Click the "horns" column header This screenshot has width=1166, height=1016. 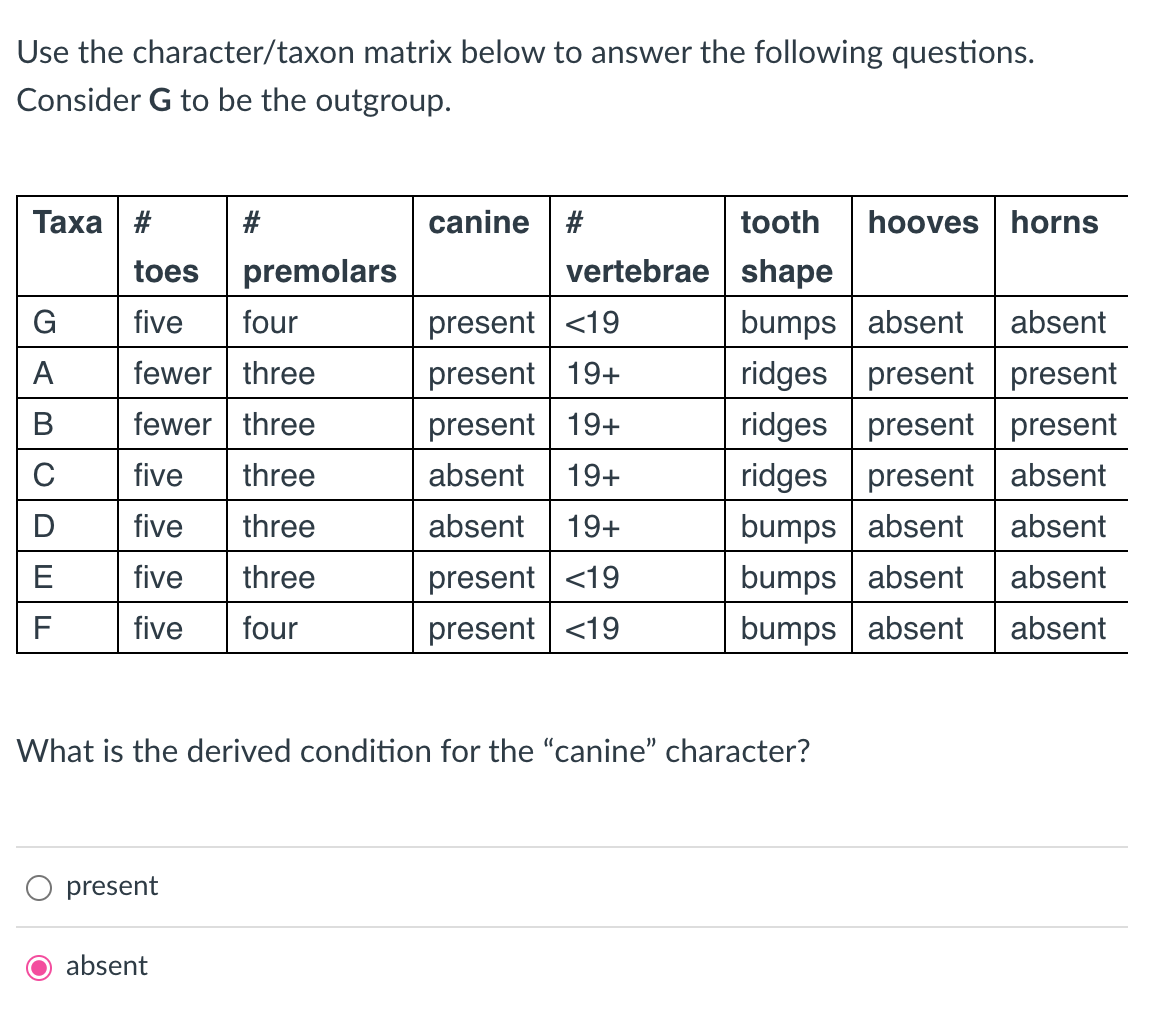(1053, 222)
